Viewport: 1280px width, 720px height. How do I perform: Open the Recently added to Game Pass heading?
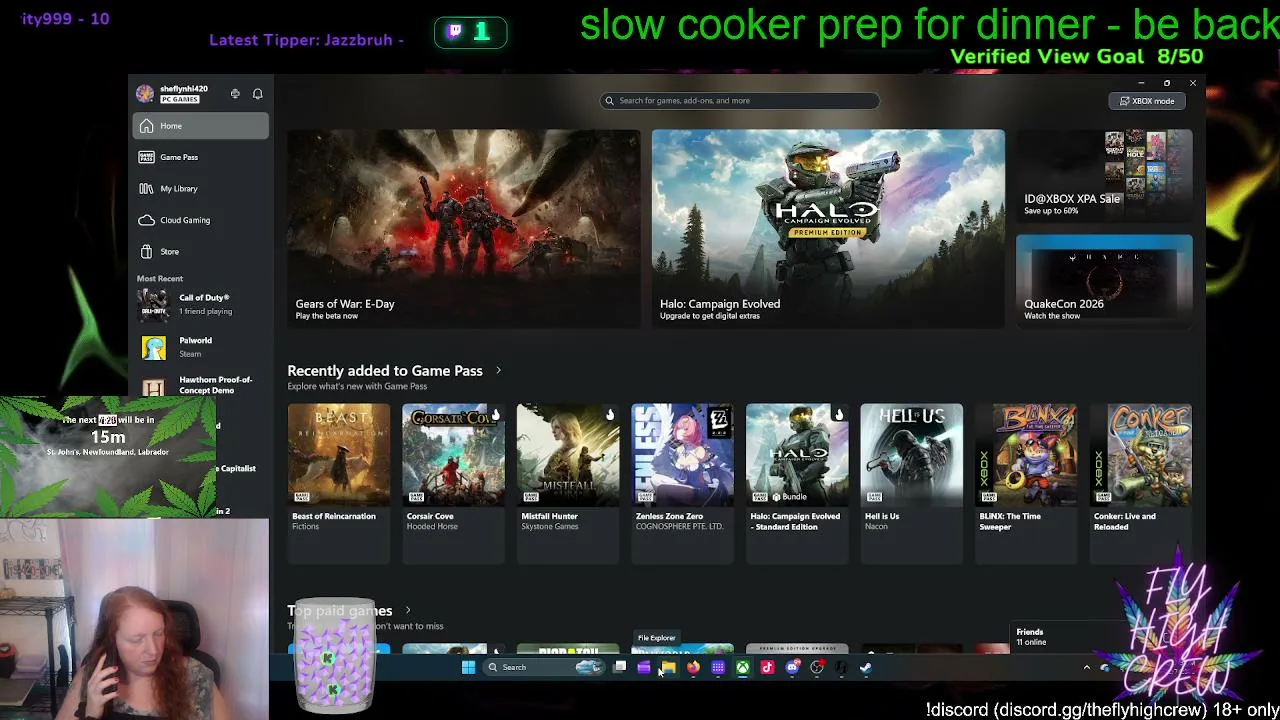click(x=385, y=371)
